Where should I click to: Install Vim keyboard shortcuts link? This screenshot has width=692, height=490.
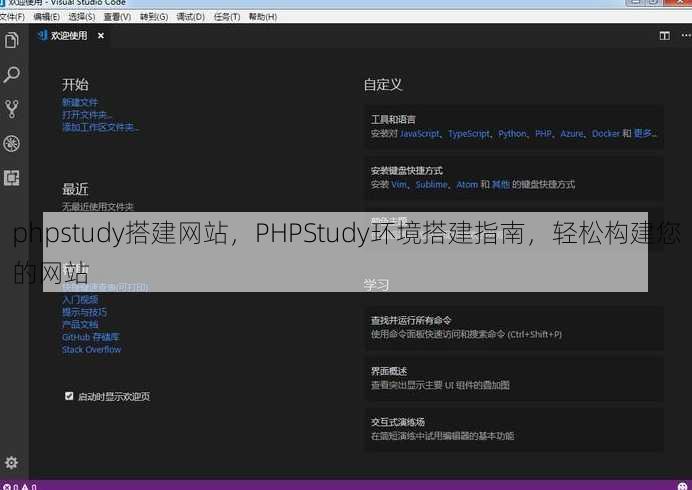coord(399,185)
